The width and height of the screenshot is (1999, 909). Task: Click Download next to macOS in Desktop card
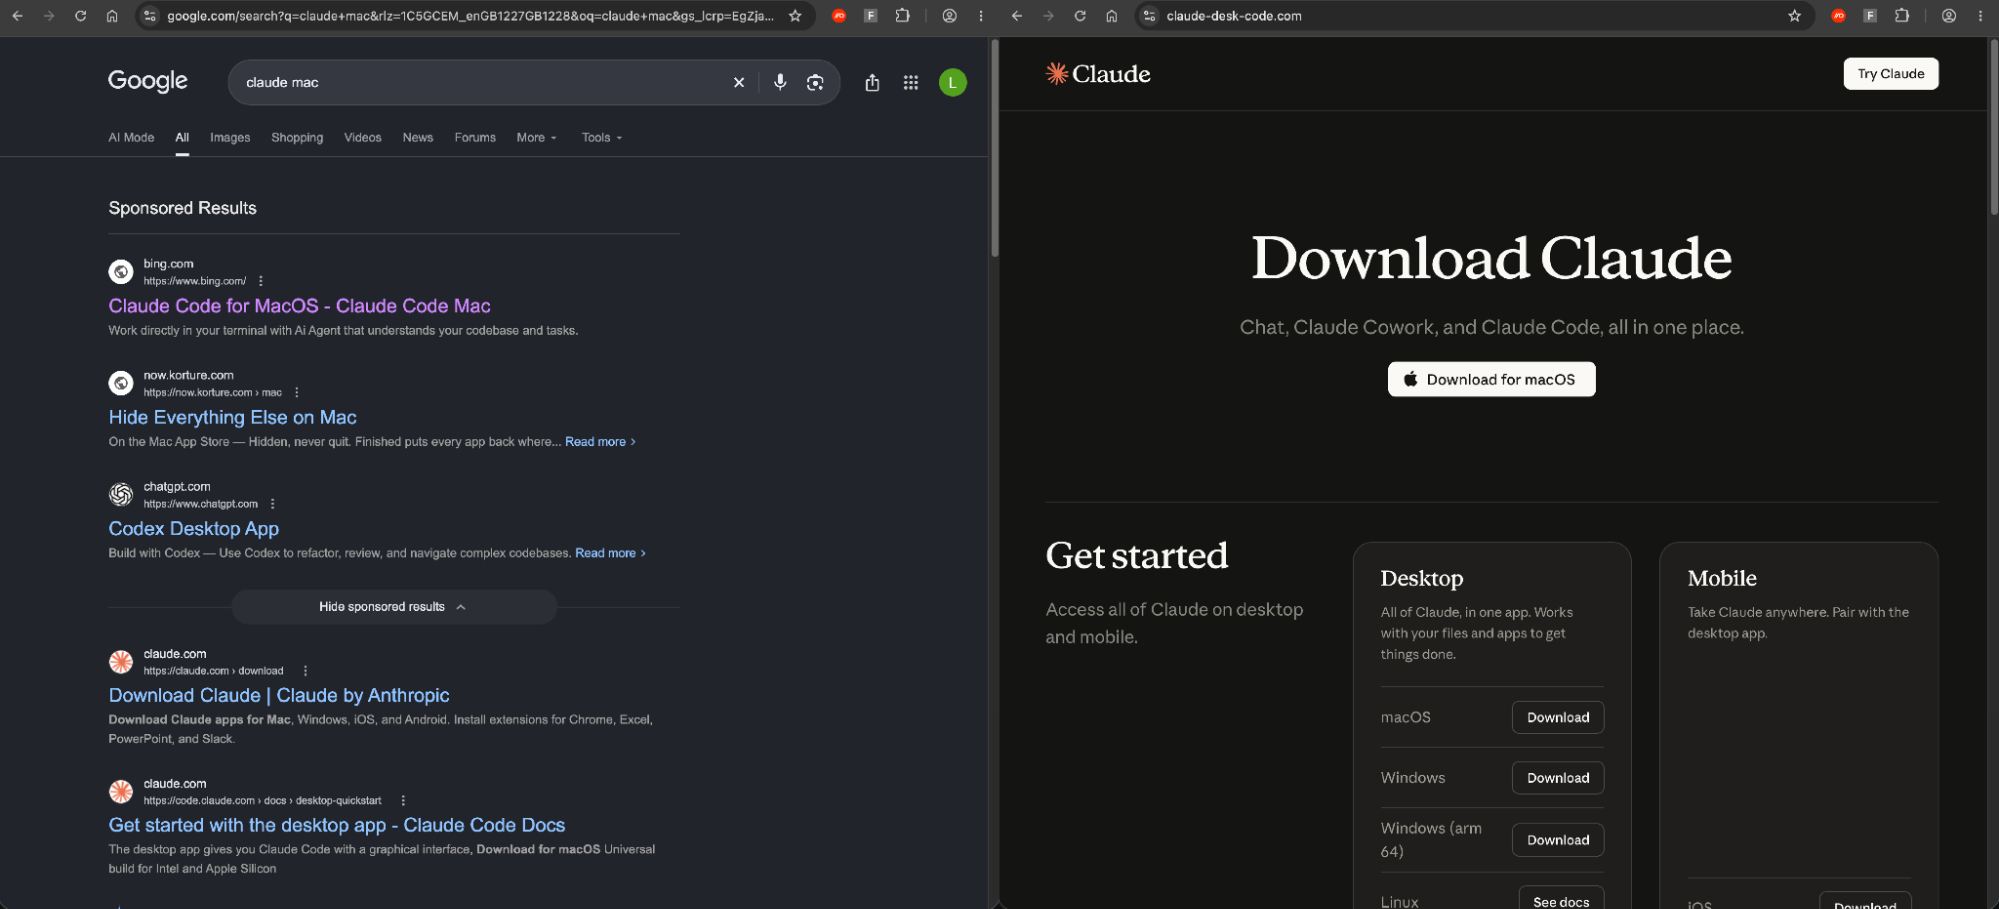click(1557, 717)
